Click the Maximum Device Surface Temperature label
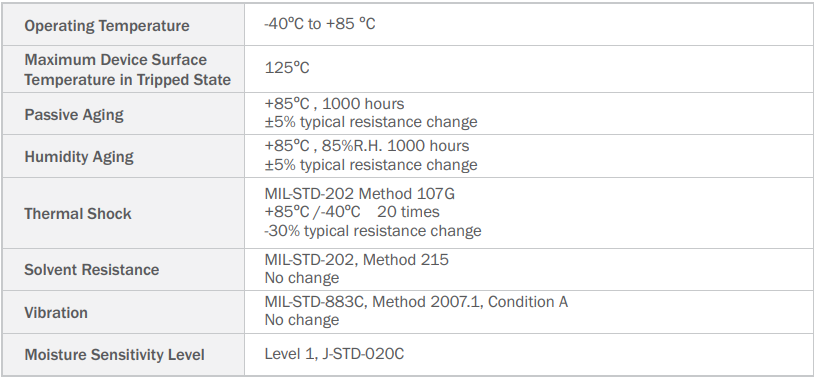This screenshot has height=378, width=814. (x=128, y=70)
